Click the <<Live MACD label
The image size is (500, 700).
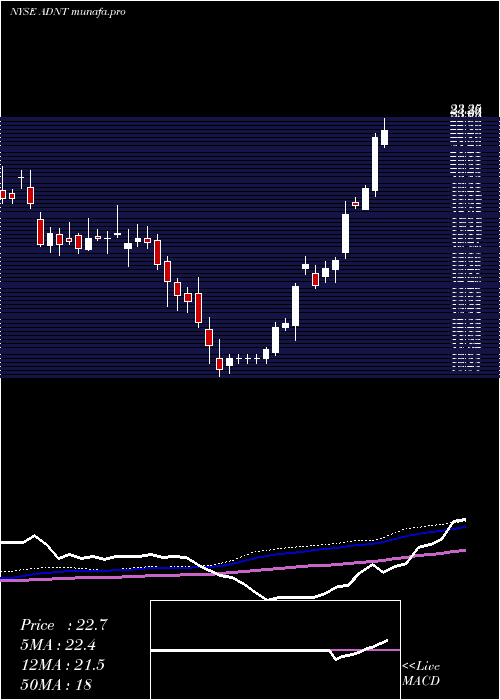coord(421,673)
